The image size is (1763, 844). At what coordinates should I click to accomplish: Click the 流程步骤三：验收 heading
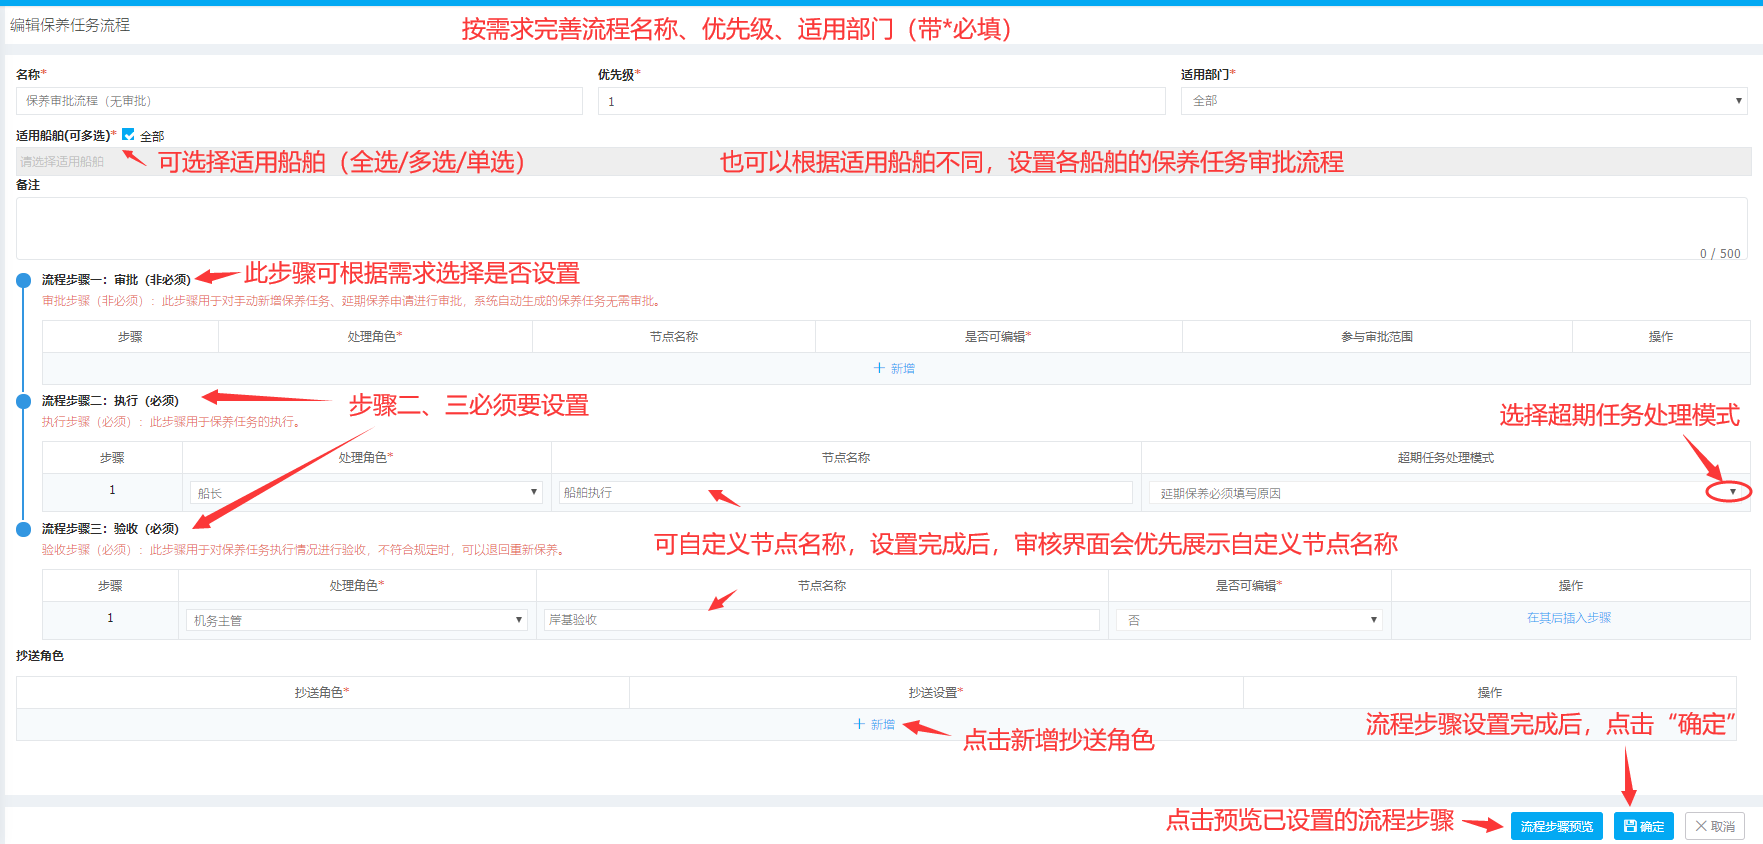(110, 529)
